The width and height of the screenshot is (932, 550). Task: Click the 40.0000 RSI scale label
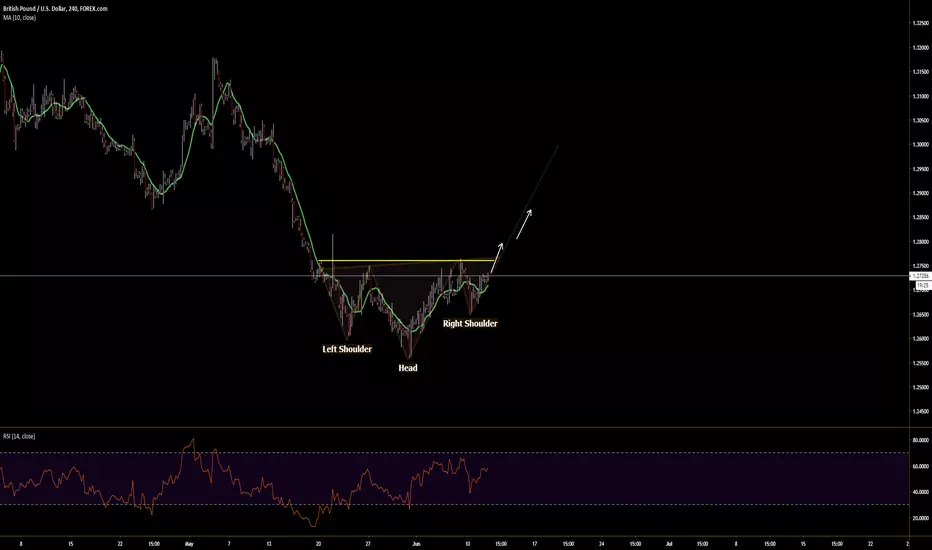921,492
